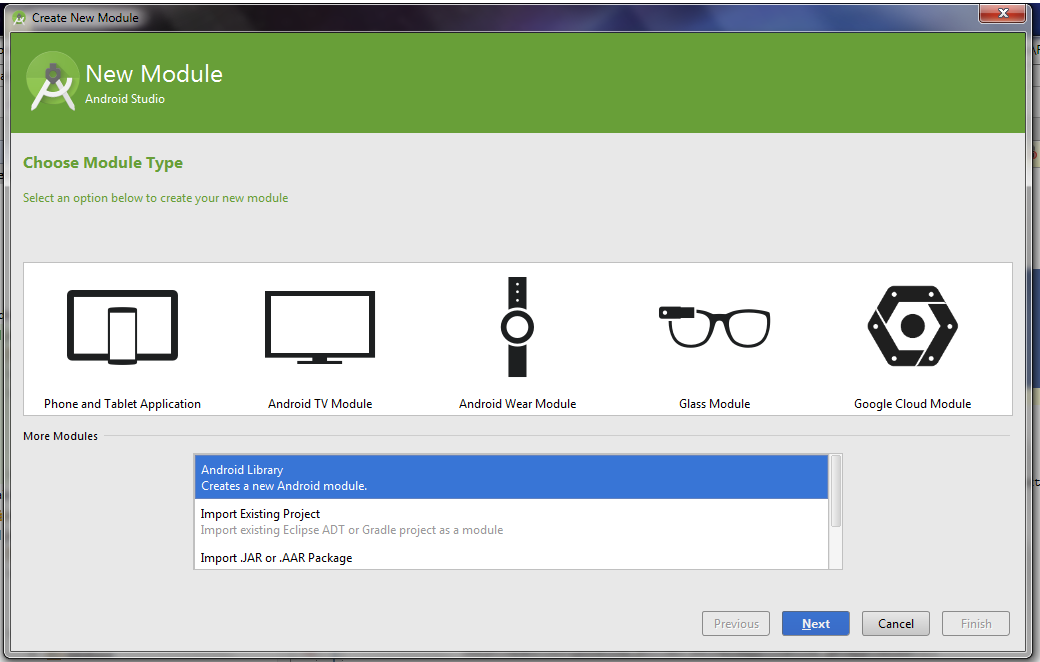Click the 'Google Cloud Module' label

click(912, 404)
